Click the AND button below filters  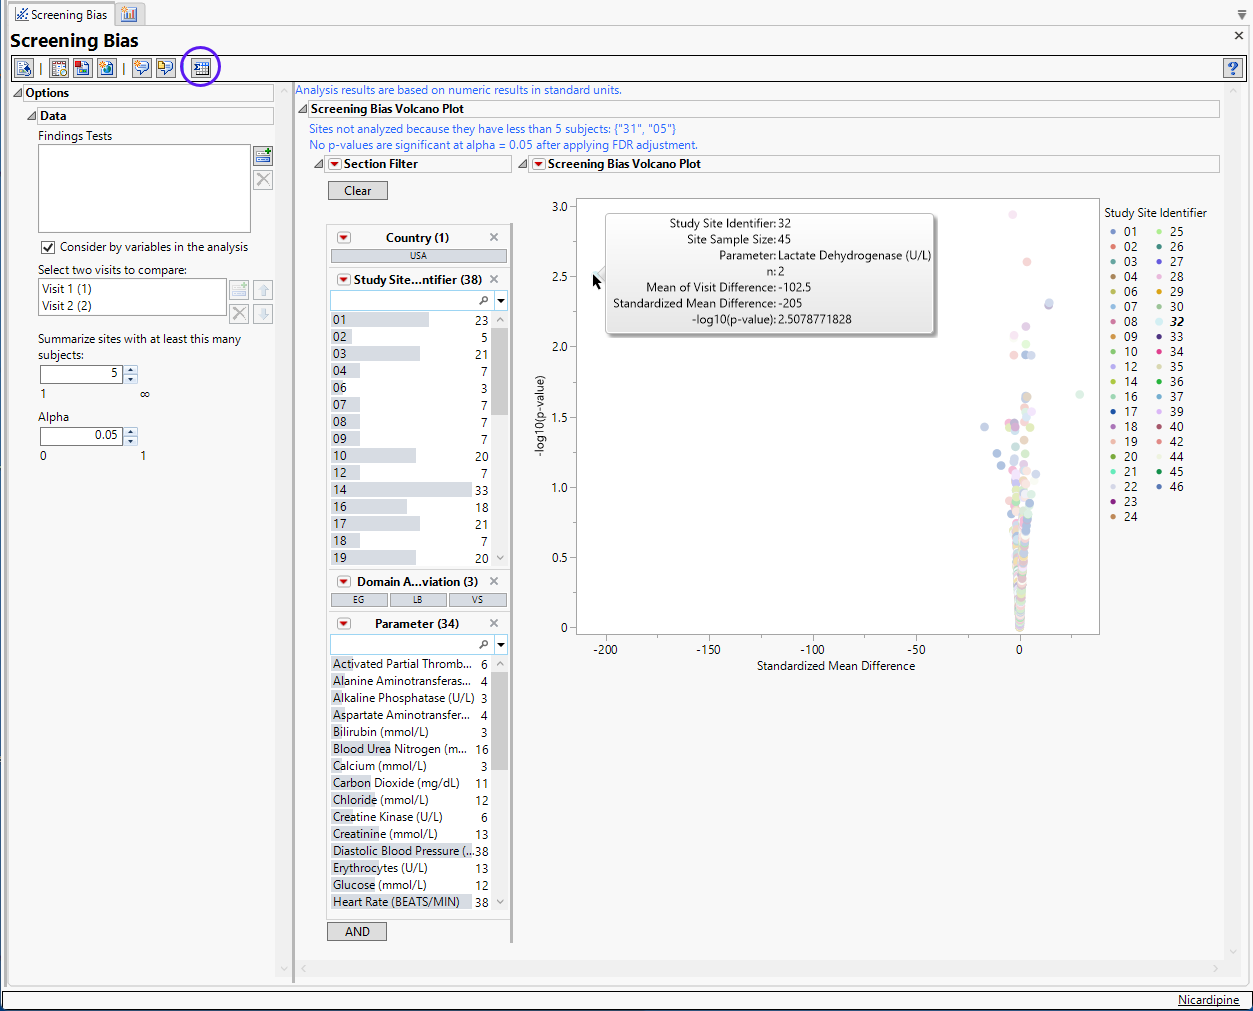(x=357, y=931)
